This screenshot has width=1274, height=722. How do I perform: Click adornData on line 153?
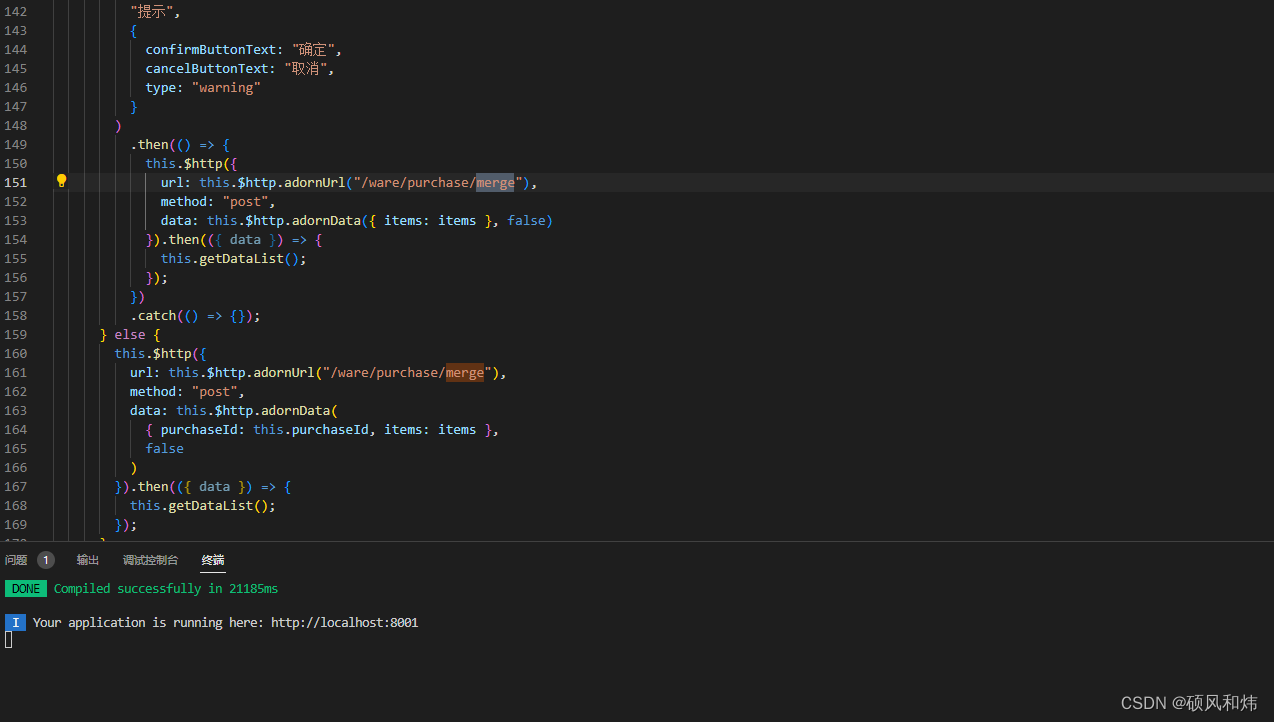[x=326, y=220]
